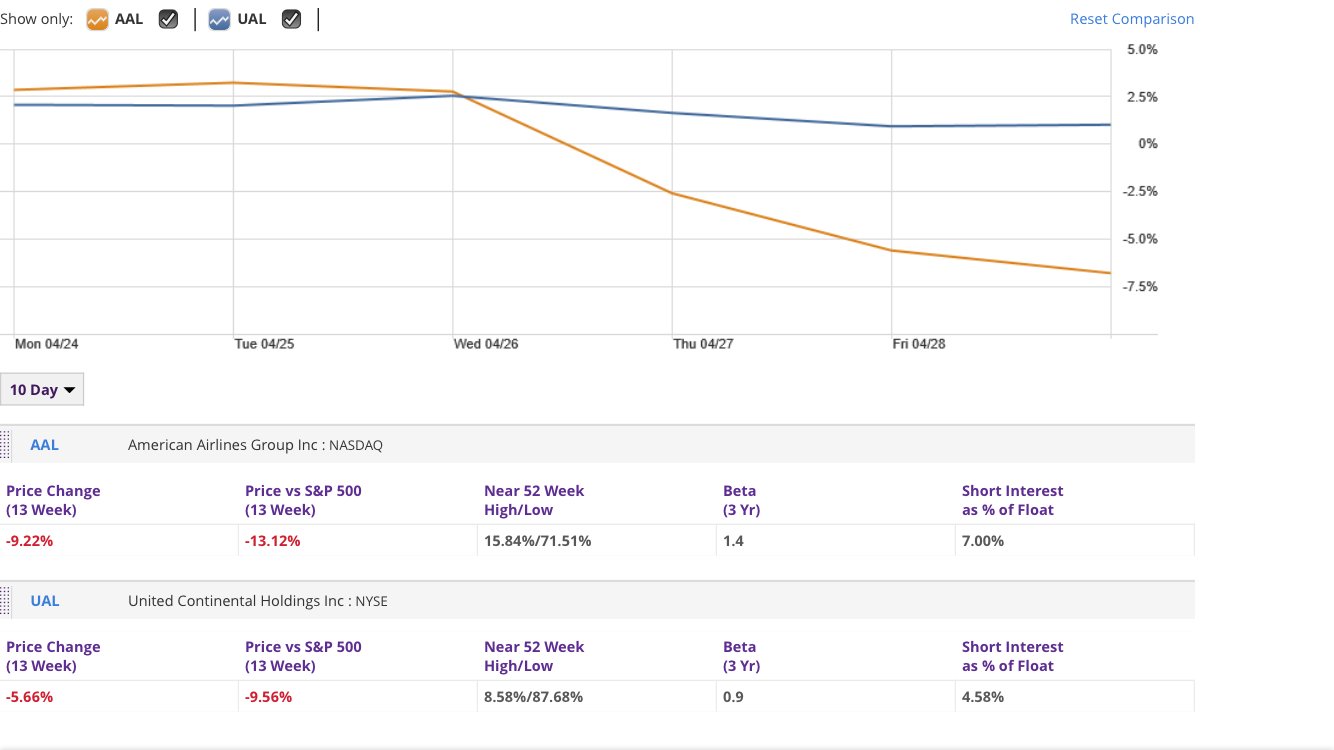1334x750 pixels.
Task: Click the 0.9 beta value
Action: [x=733, y=697]
